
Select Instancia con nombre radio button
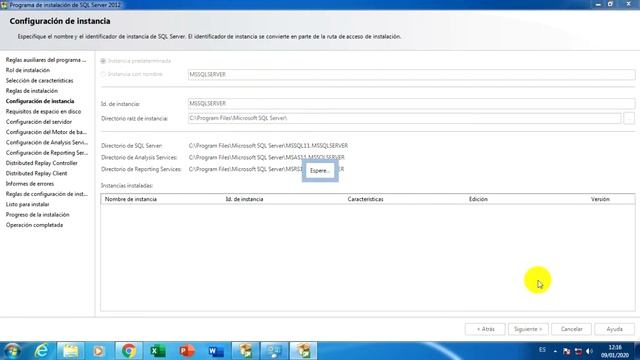pos(103,74)
